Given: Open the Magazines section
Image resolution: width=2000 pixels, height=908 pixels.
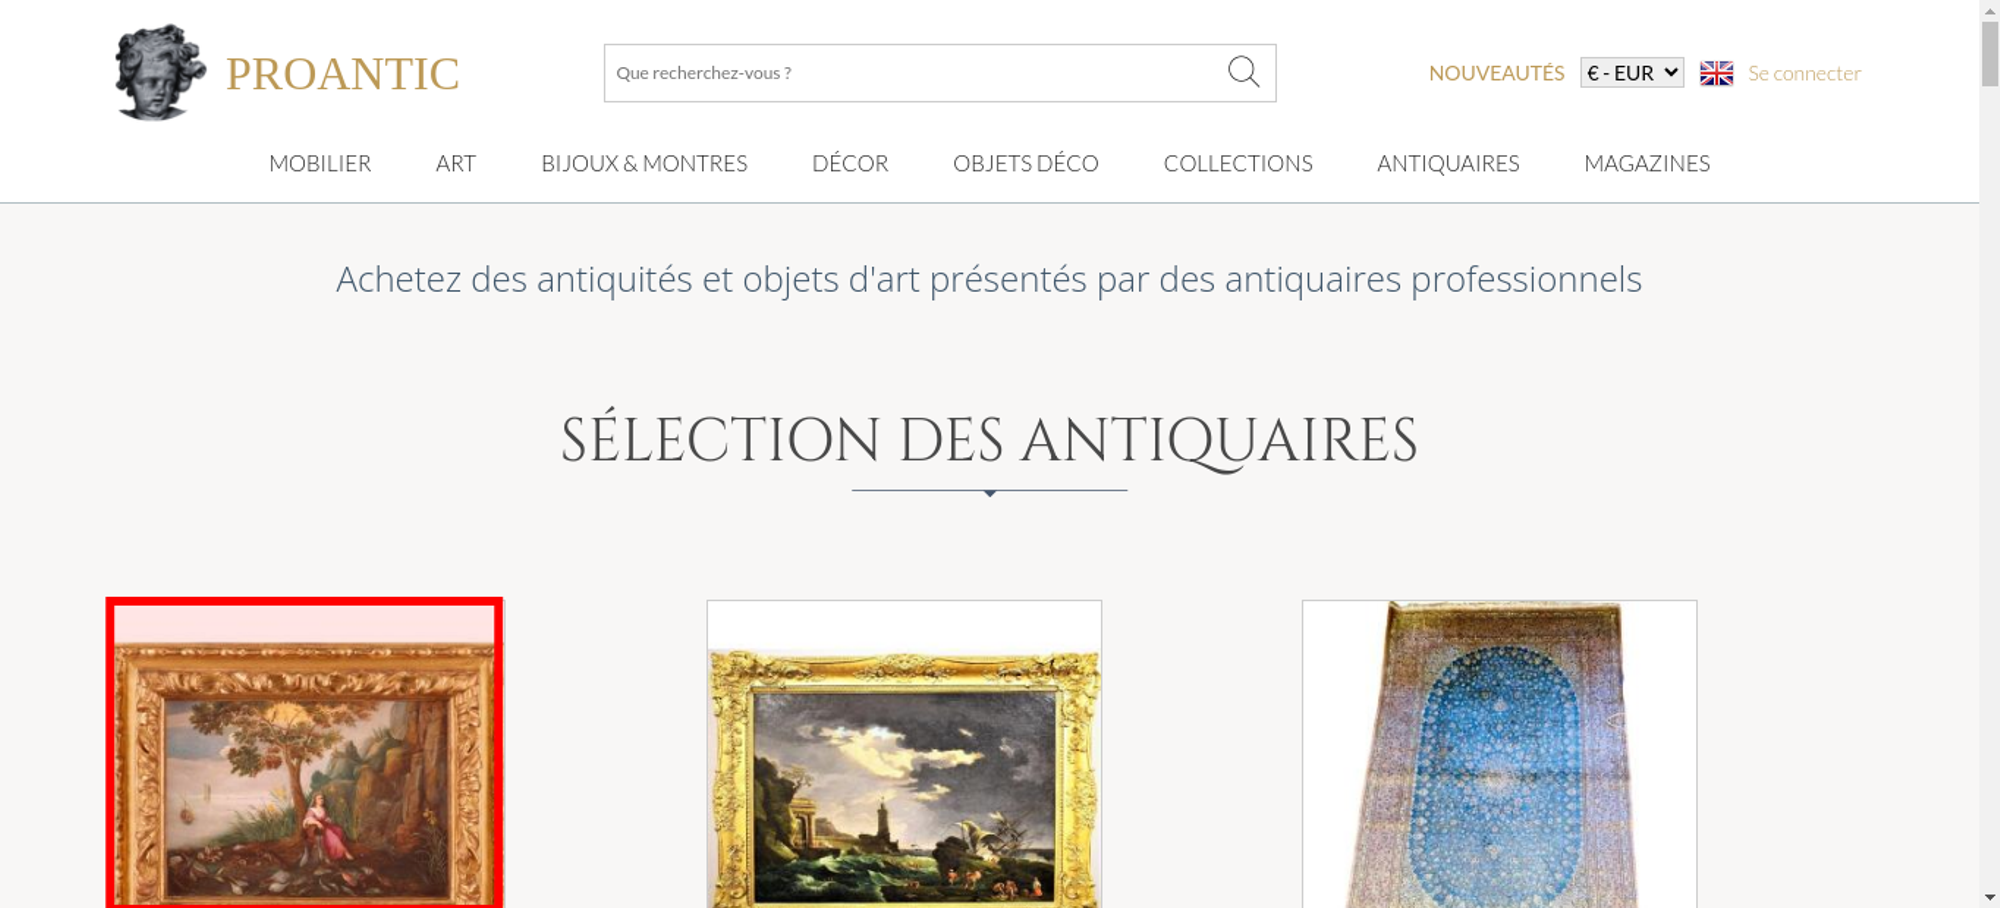Looking at the screenshot, I should 1647,163.
